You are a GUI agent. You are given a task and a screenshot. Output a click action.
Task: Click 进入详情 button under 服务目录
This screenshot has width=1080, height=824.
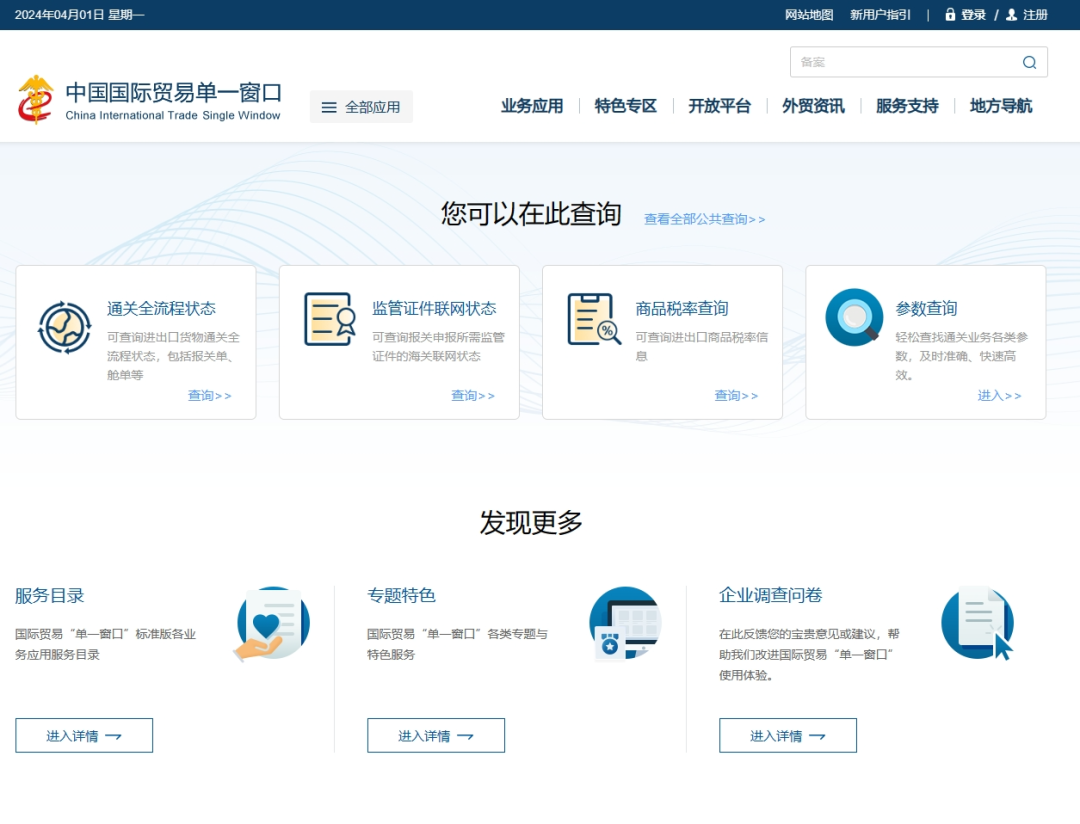pos(84,735)
